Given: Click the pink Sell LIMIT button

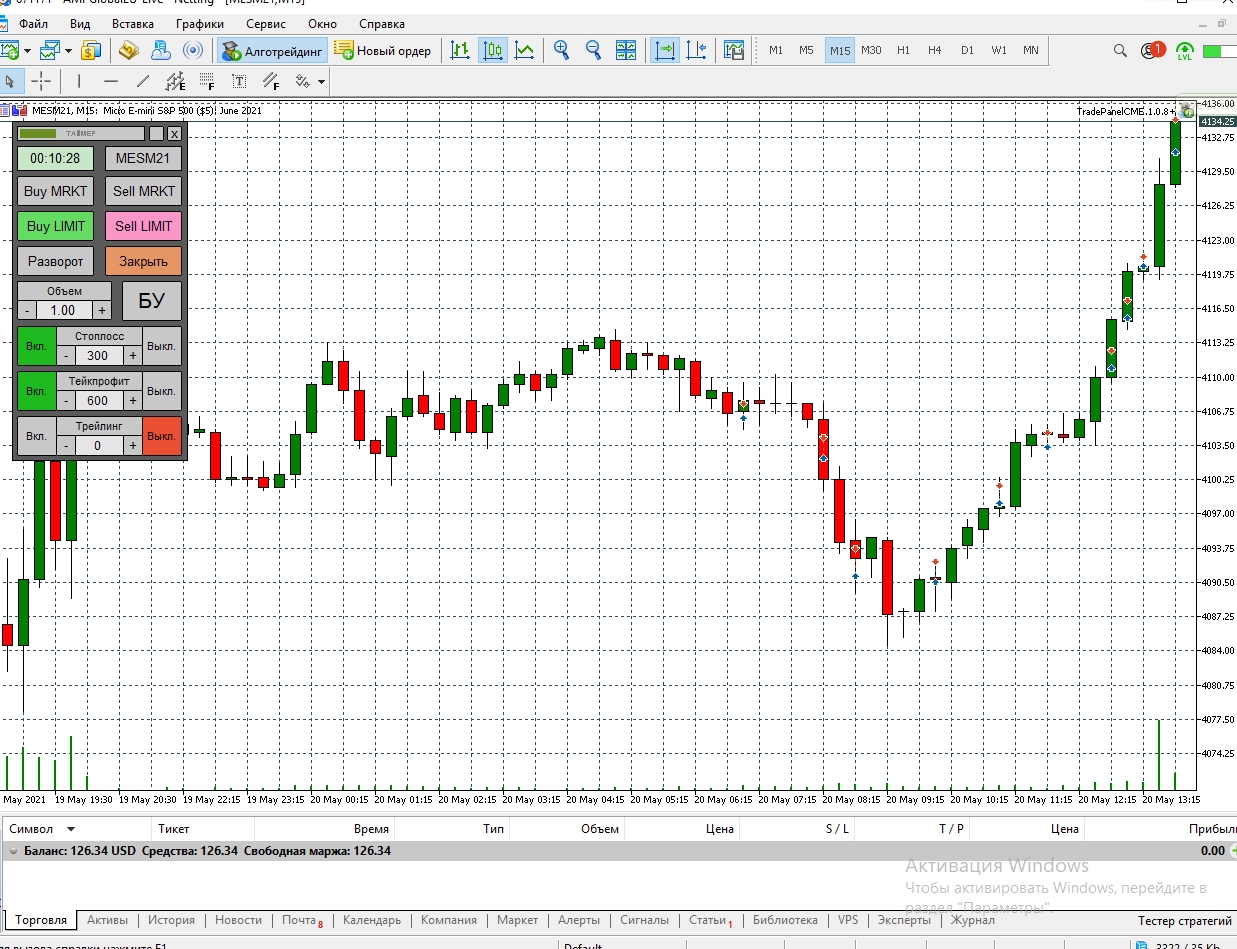Looking at the screenshot, I should [x=144, y=226].
